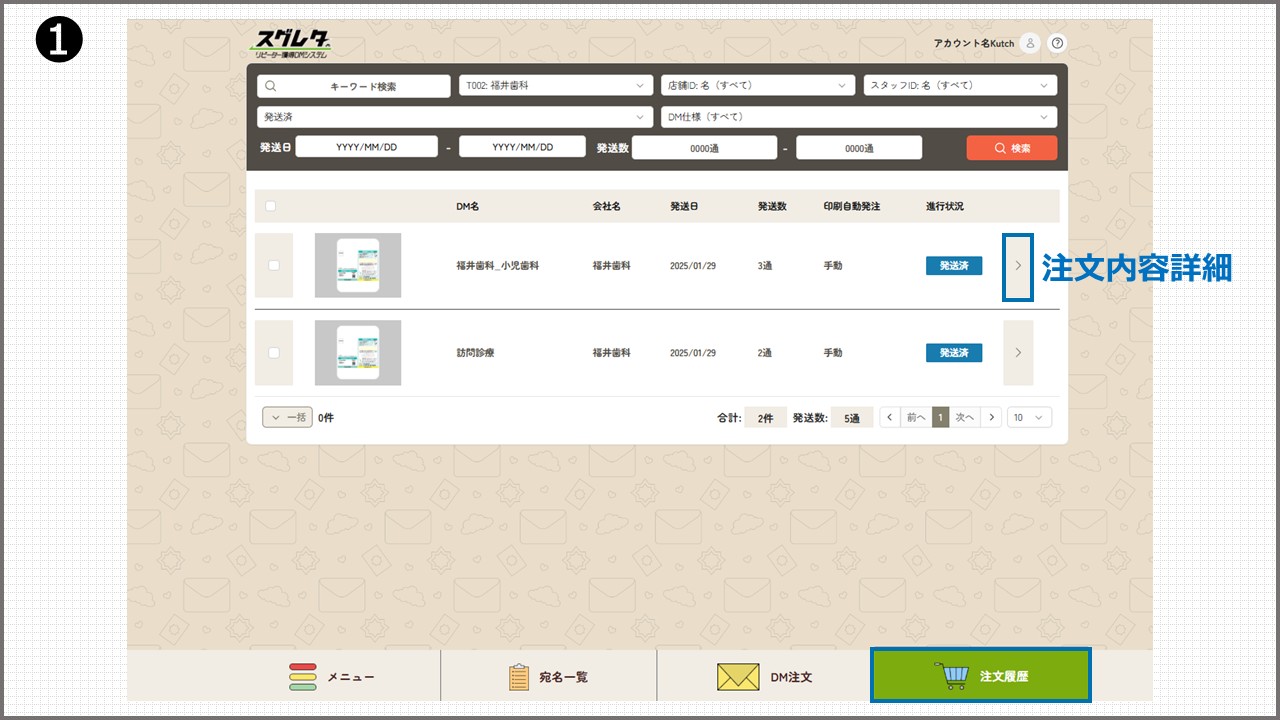This screenshot has height=720, width=1280.
Task: Click the Sugureta logo
Action: tap(292, 43)
